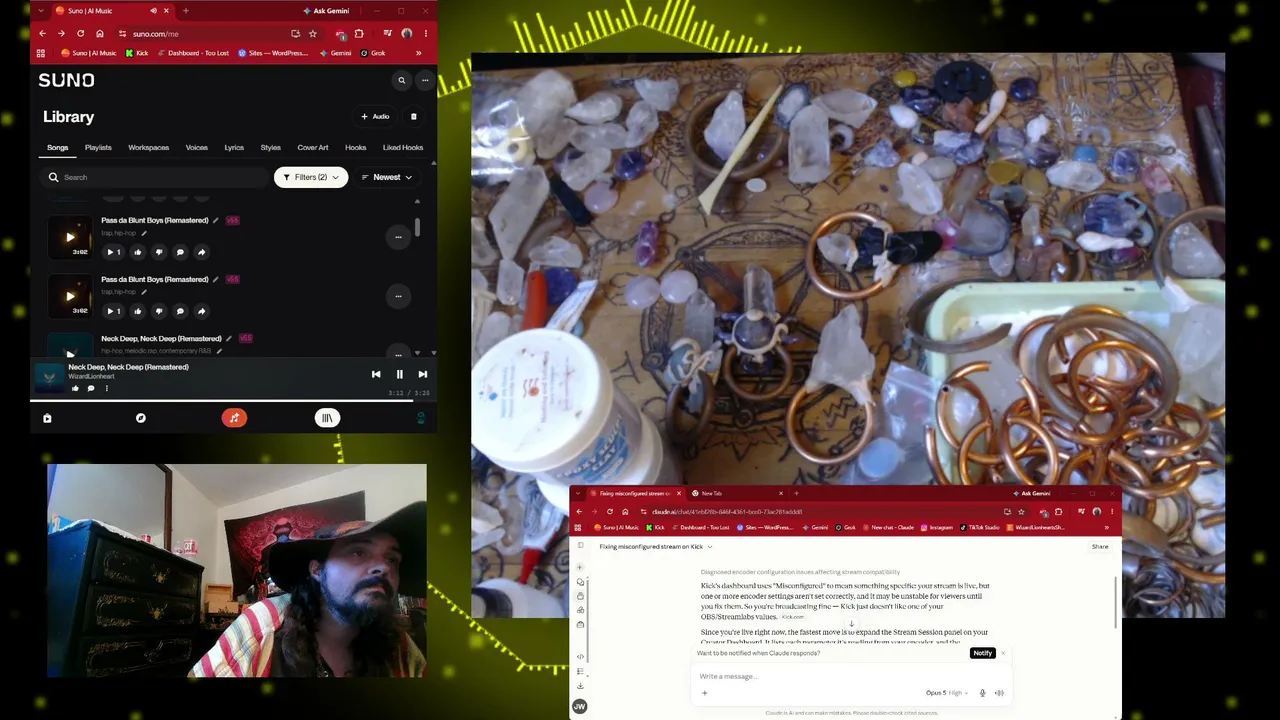Edit title of first Pass da Blunt Boys
This screenshot has height=720, width=1280.
pos(215,220)
